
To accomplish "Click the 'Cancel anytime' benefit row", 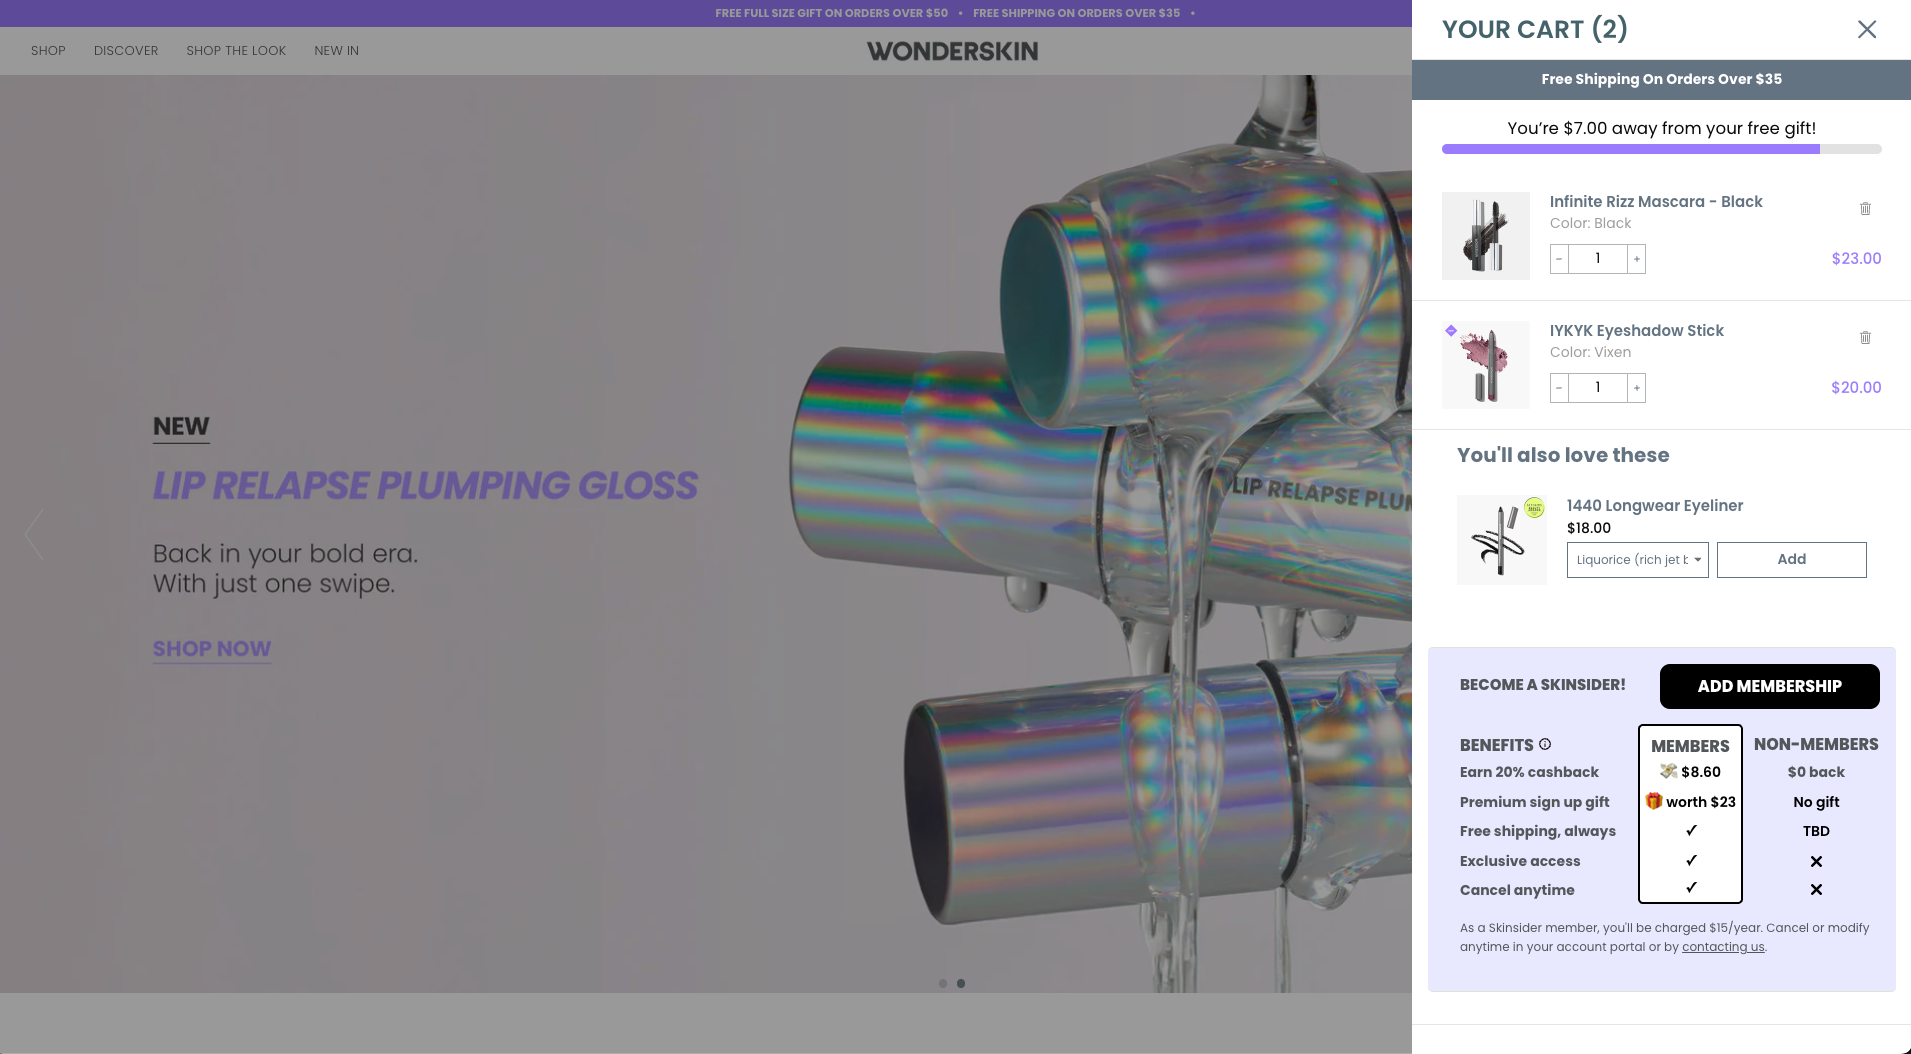I will pyautogui.click(x=1517, y=890).
